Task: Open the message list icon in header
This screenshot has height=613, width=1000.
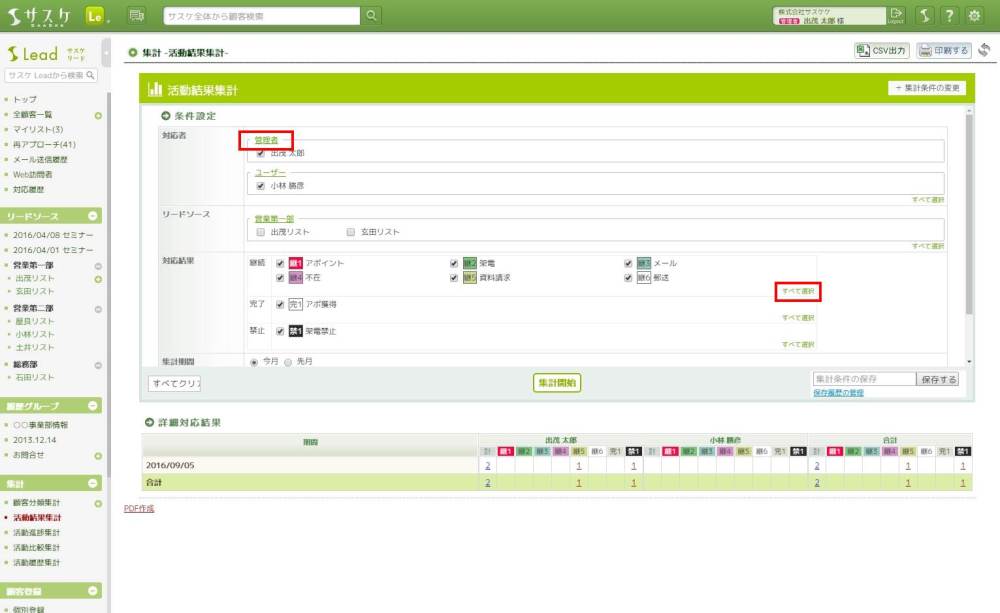Action: tap(136, 15)
